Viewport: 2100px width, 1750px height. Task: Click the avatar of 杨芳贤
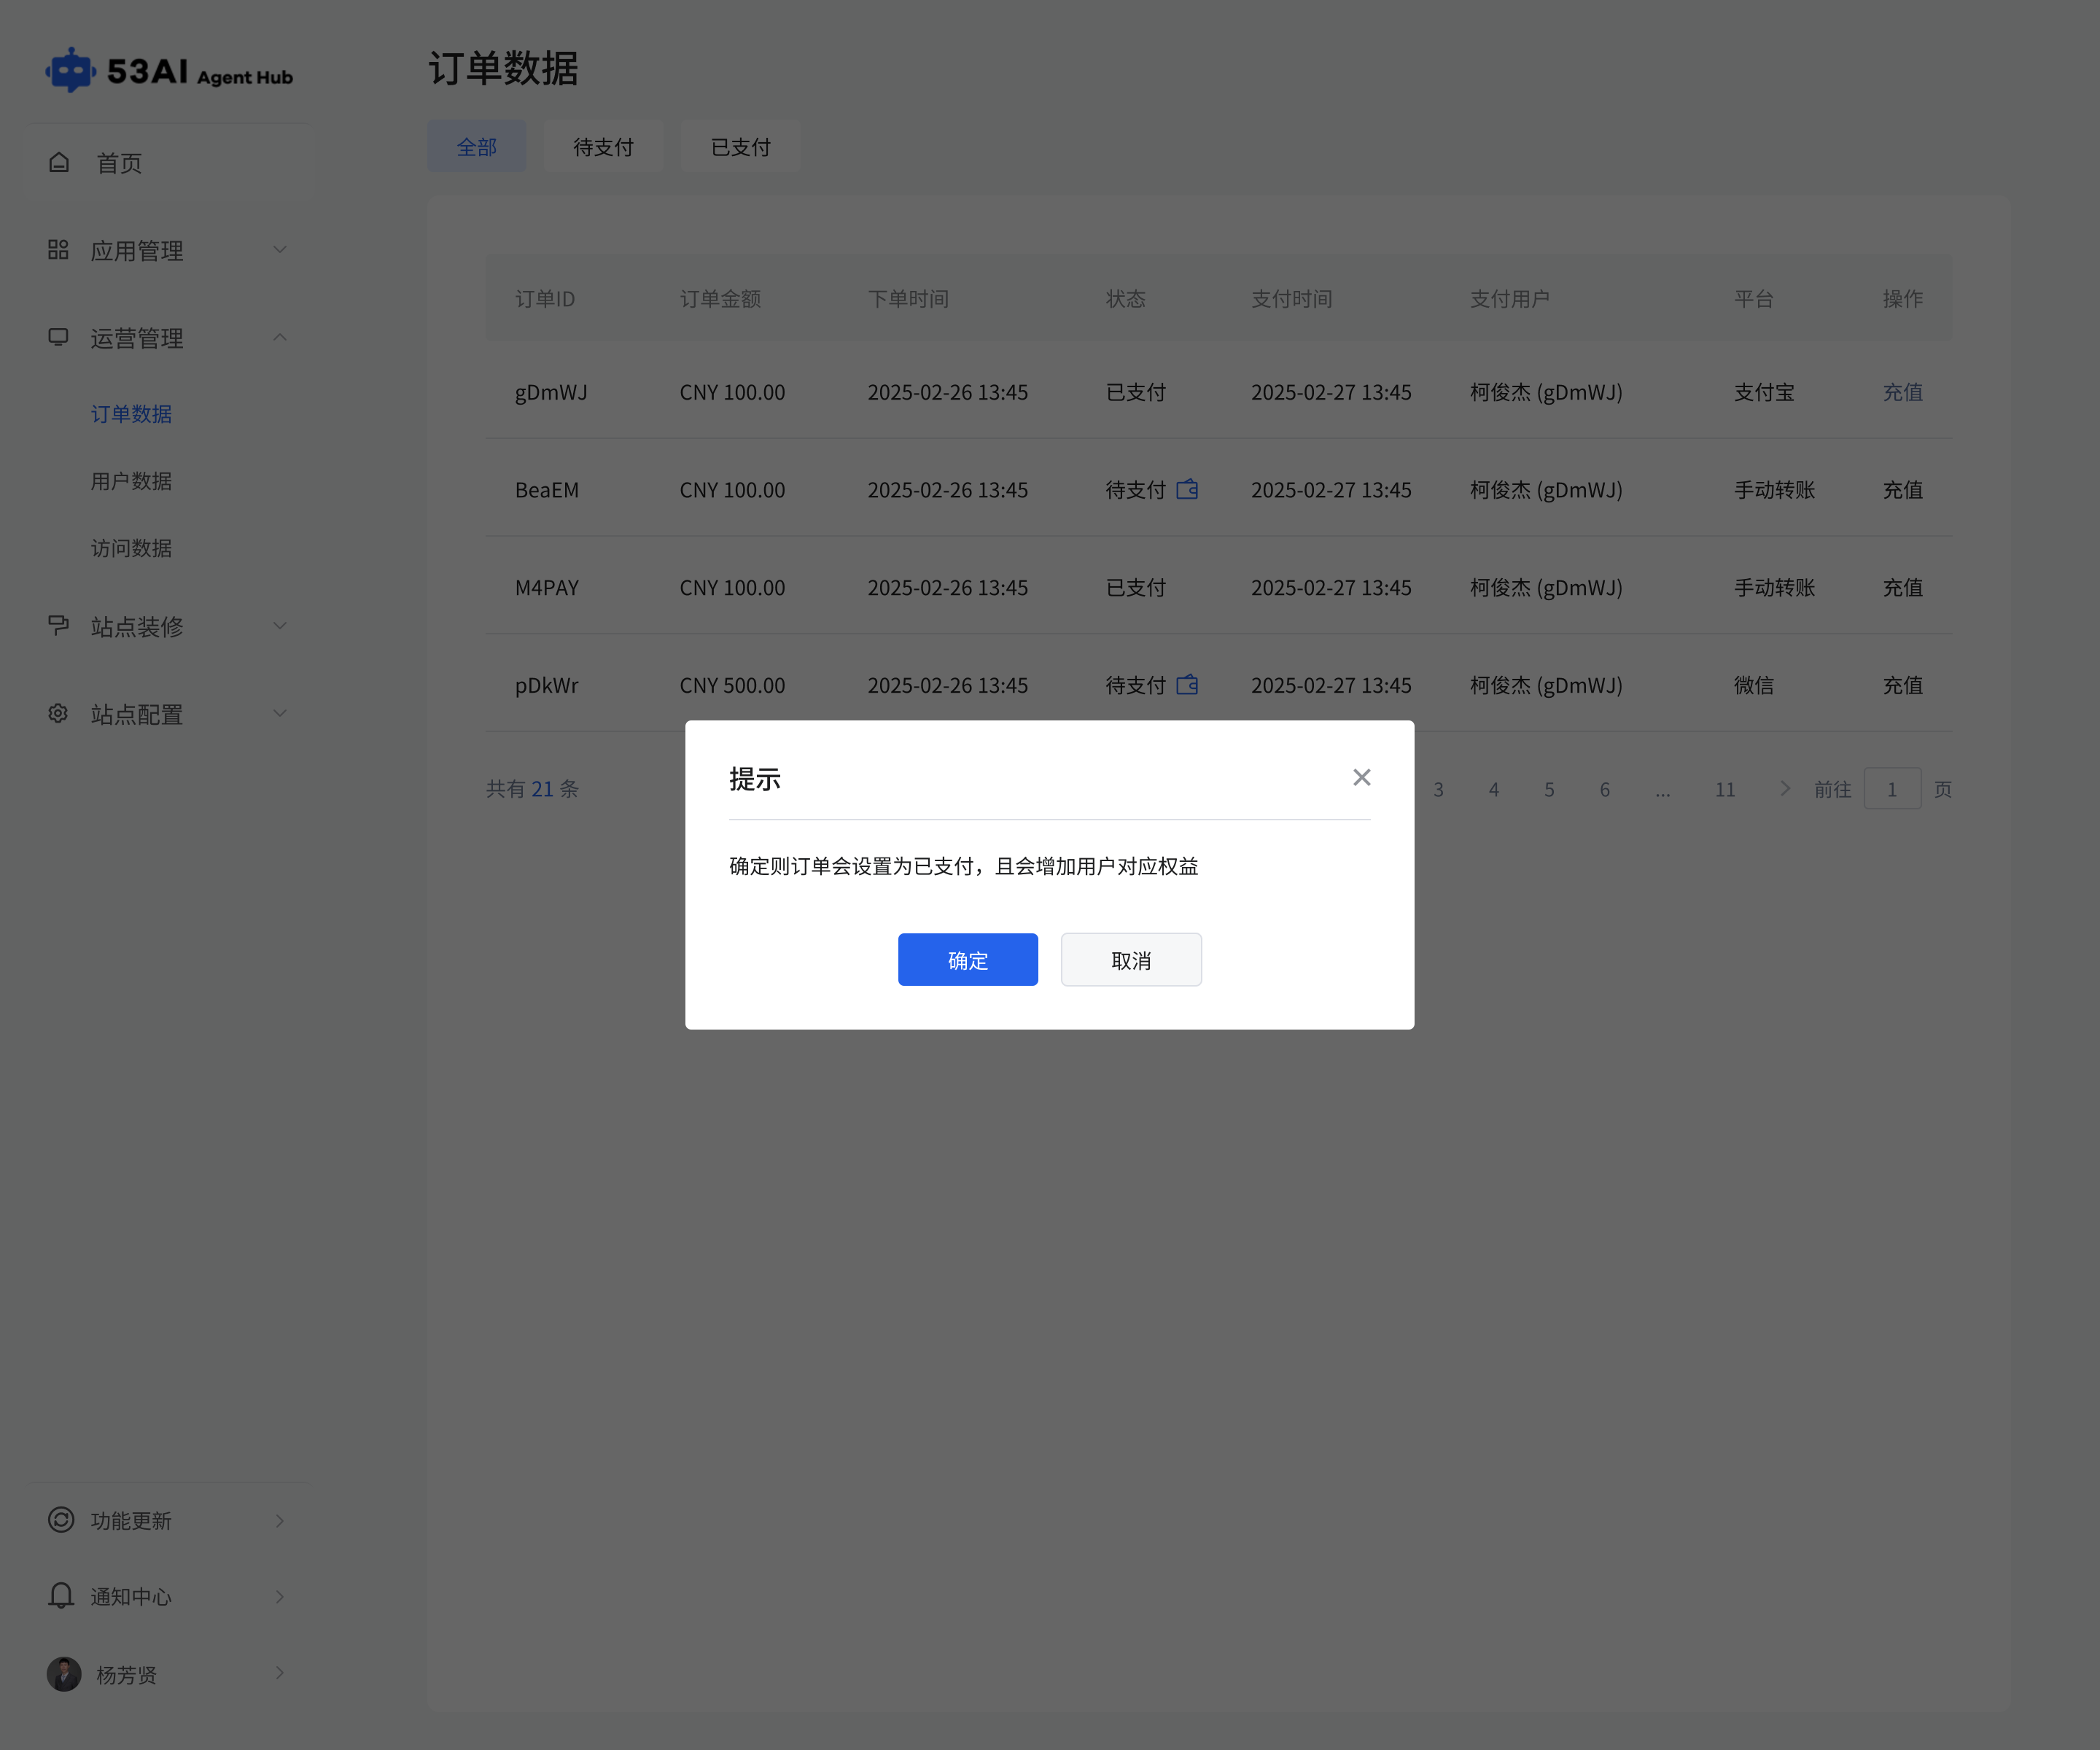point(64,1674)
